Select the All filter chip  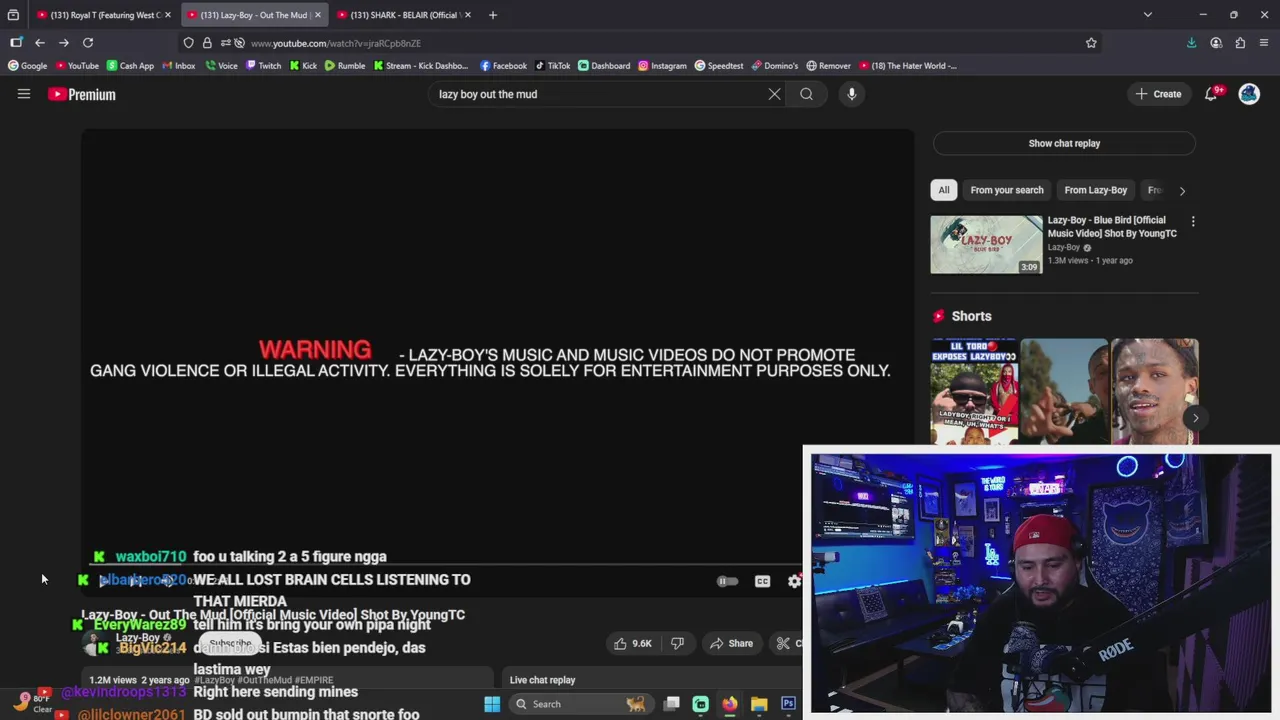(943, 190)
